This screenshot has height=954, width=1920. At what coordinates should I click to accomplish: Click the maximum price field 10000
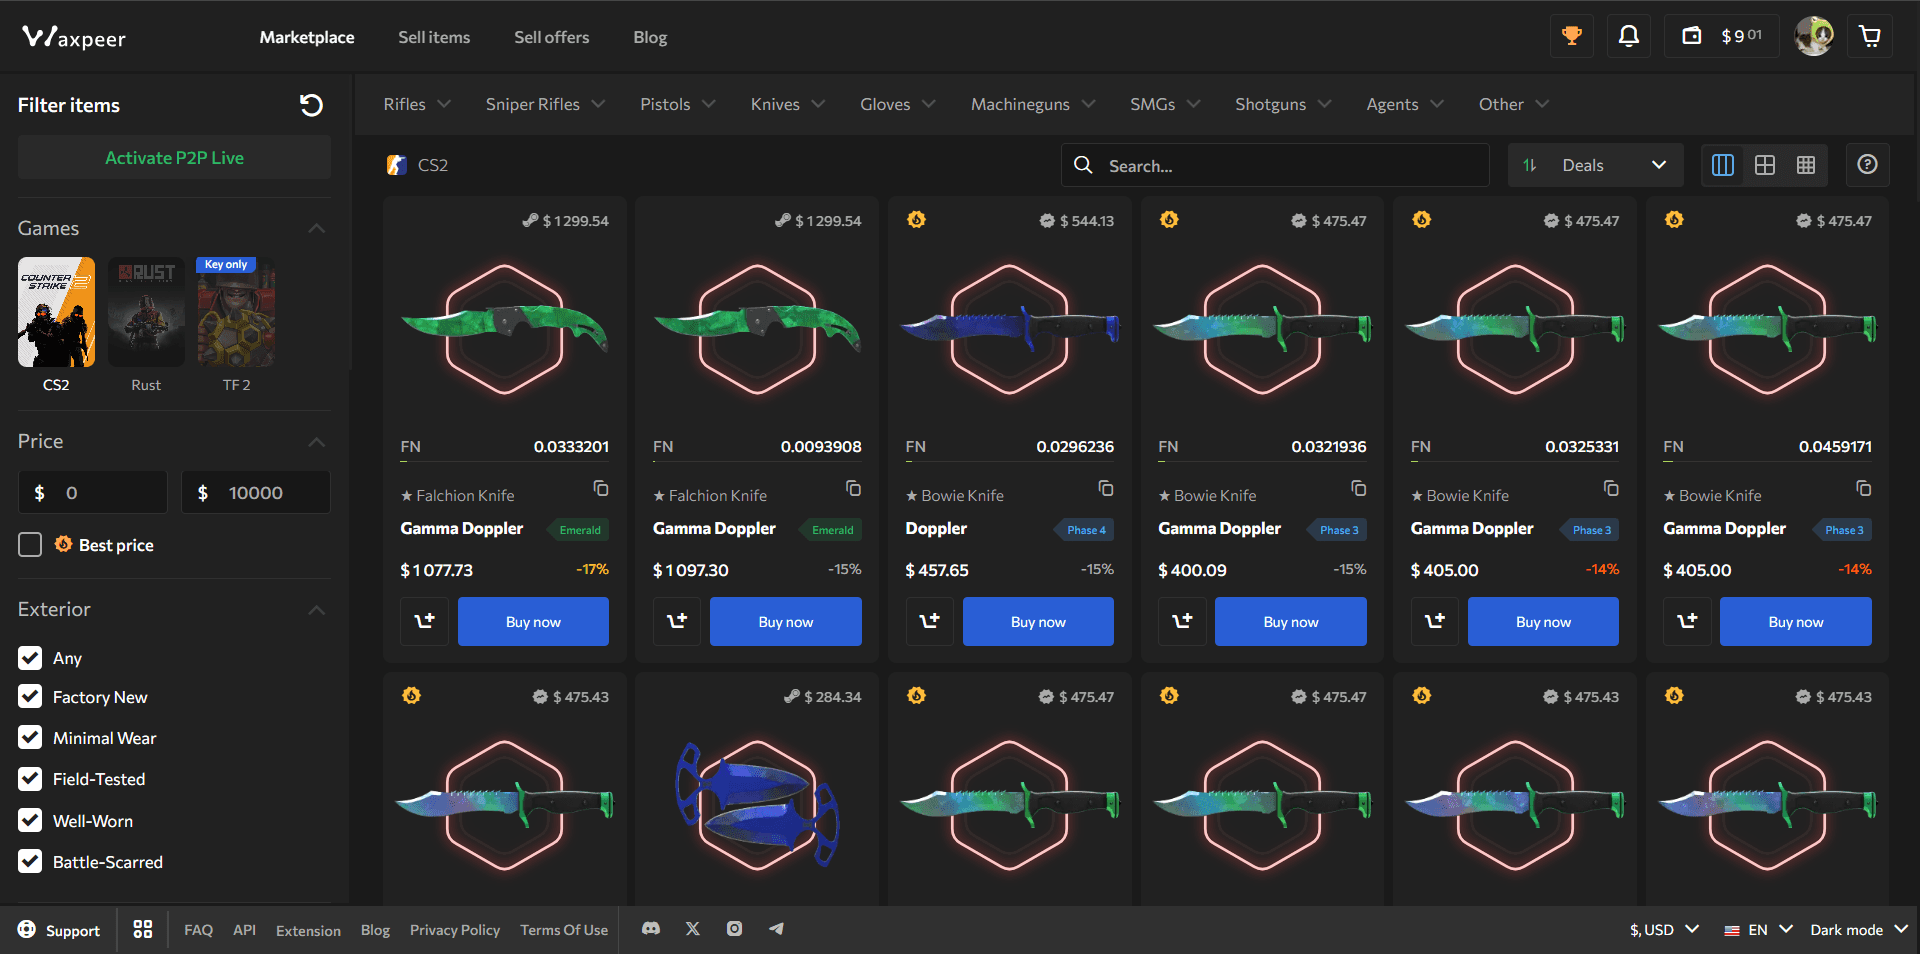(256, 492)
